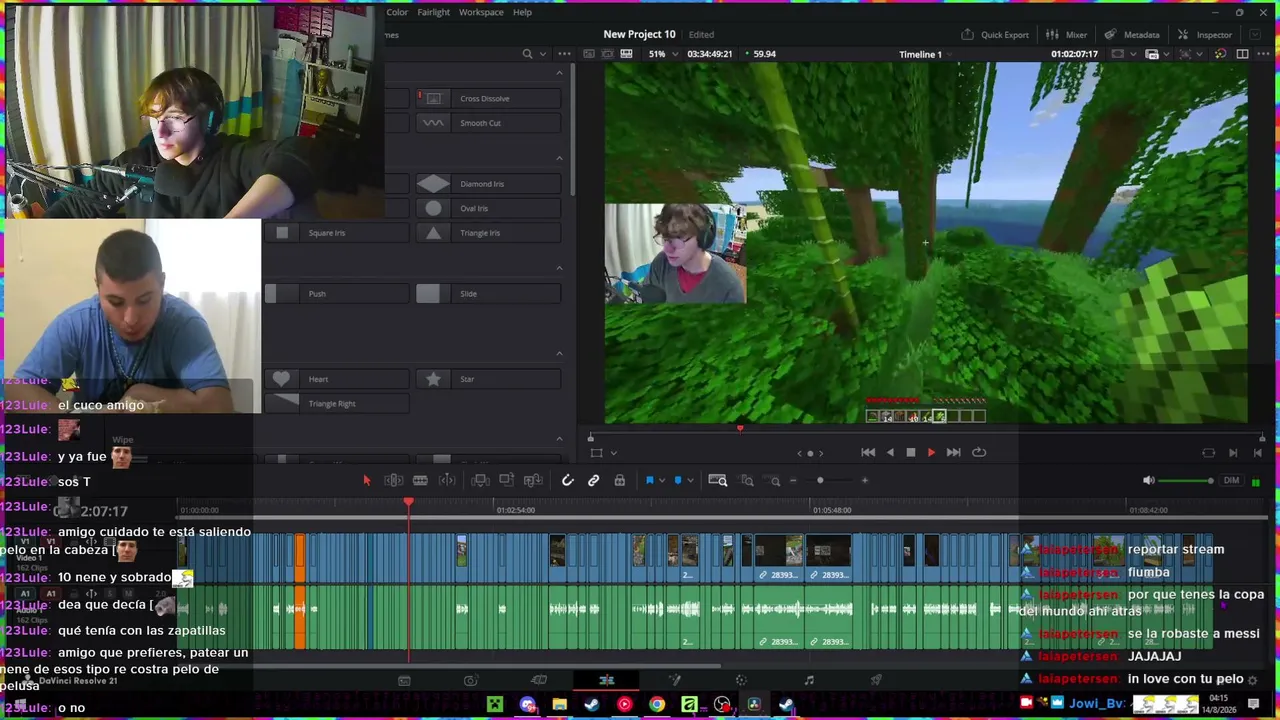This screenshot has width=1280, height=720.
Task: Open the Workspace menu
Action: (x=481, y=12)
